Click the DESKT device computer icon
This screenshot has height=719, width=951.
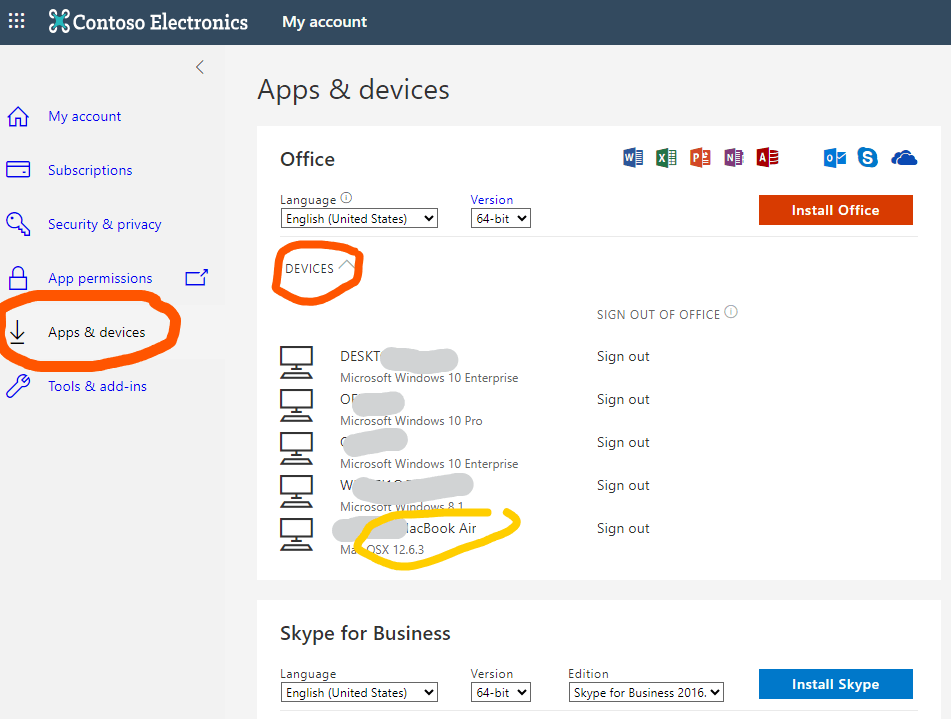coord(296,362)
